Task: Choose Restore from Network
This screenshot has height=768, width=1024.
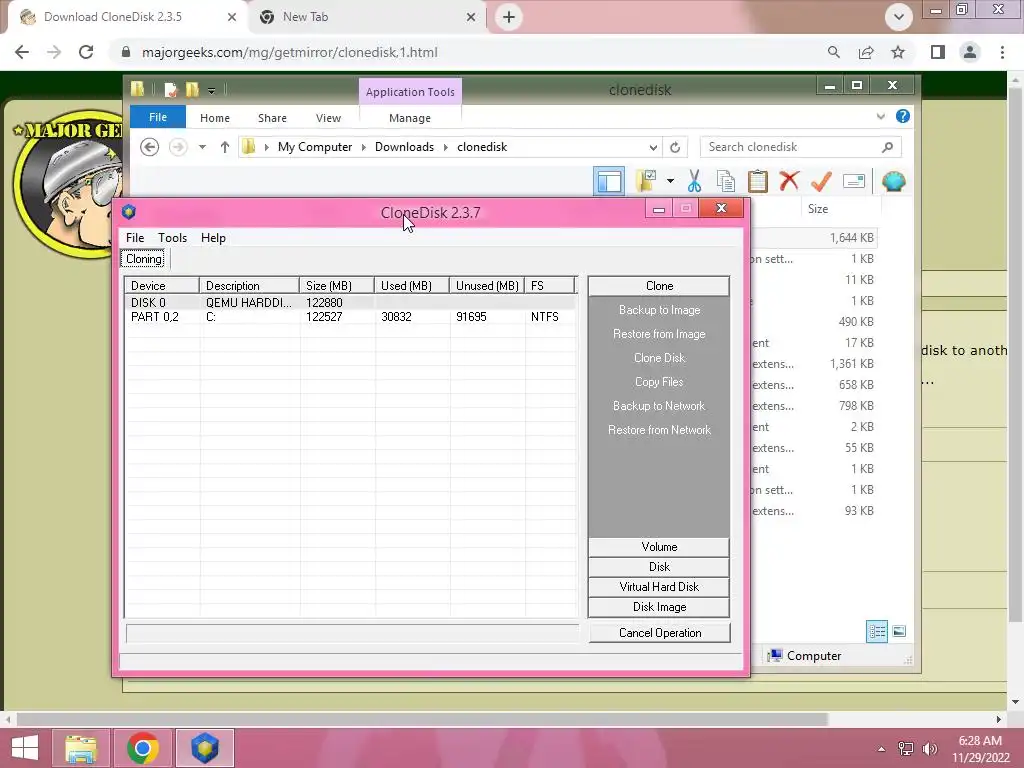Action: pos(659,430)
